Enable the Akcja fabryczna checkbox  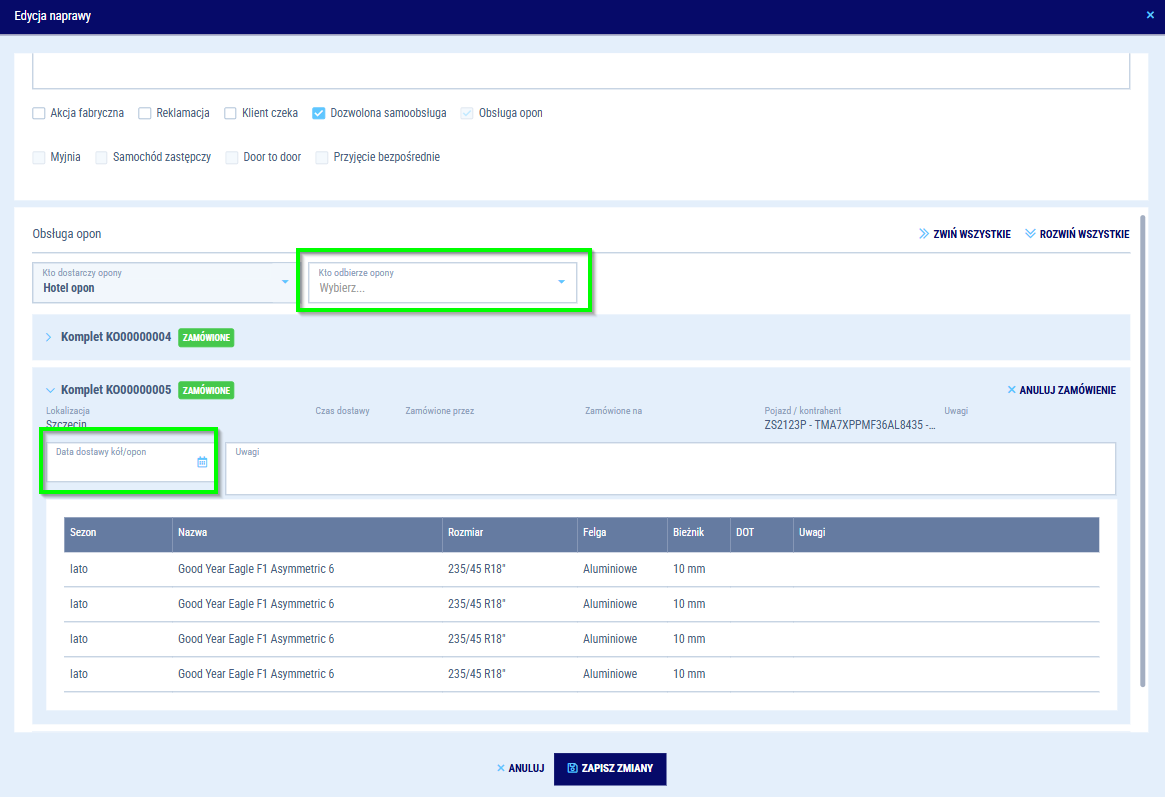39,113
